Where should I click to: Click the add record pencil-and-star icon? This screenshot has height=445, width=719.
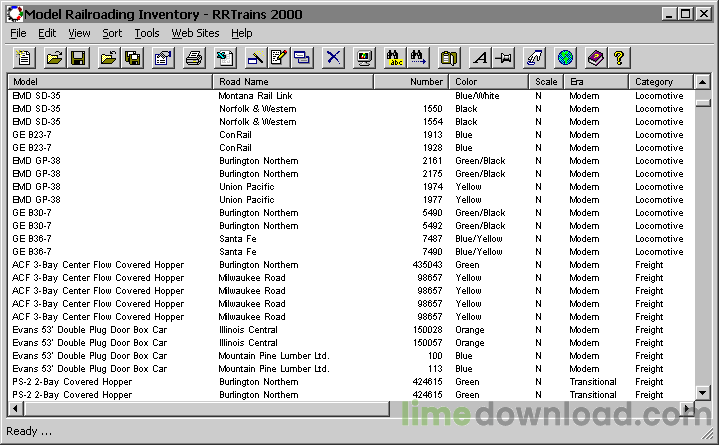255,58
